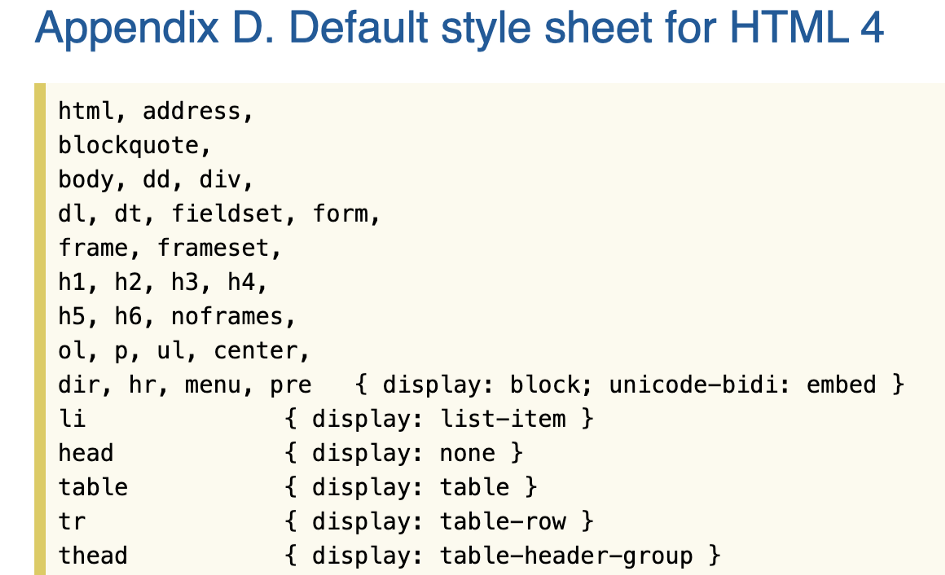Click the line 'h5, h6, noframes,'
The image size is (945, 575).
[x=177, y=316]
